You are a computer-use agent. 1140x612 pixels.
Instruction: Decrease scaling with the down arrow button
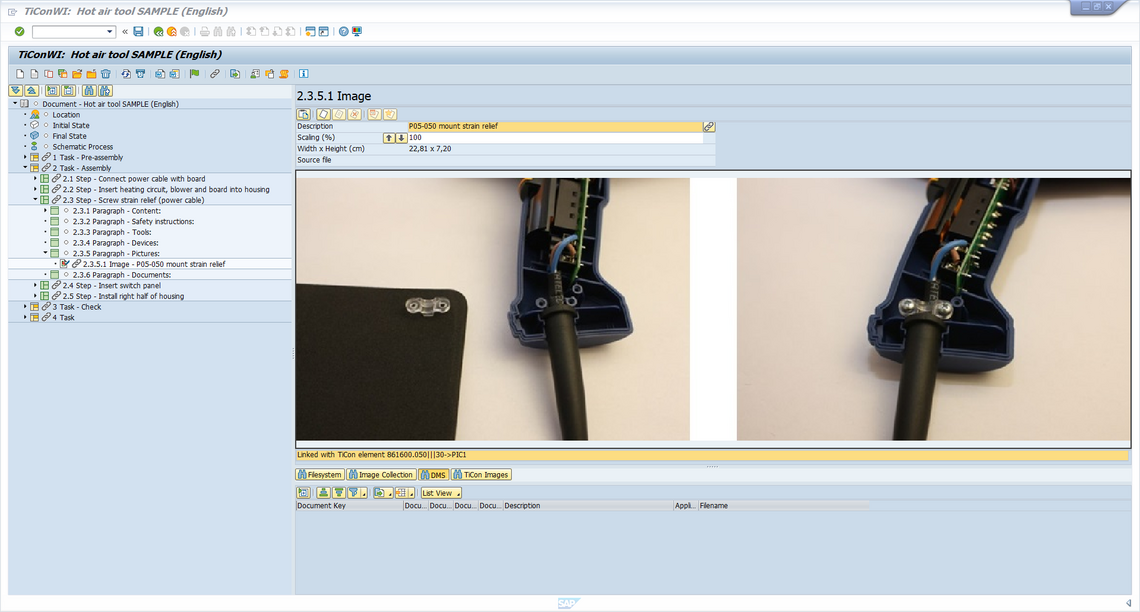pos(401,138)
